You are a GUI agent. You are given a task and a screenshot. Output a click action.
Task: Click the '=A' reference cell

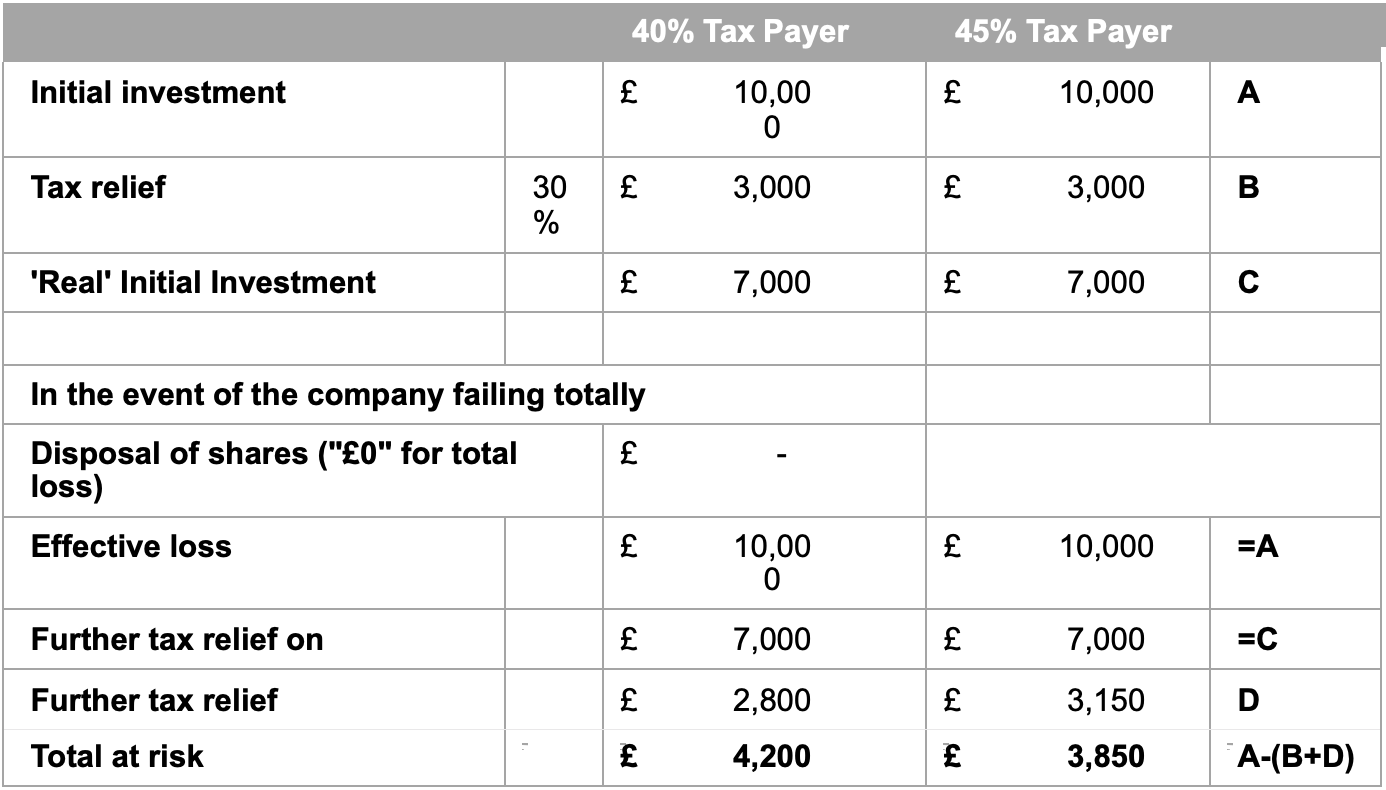click(1257, 546)
